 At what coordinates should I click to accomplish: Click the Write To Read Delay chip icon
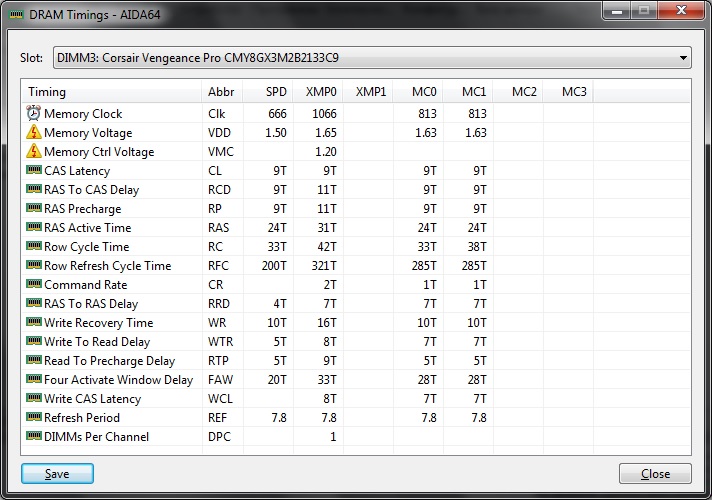34,341
